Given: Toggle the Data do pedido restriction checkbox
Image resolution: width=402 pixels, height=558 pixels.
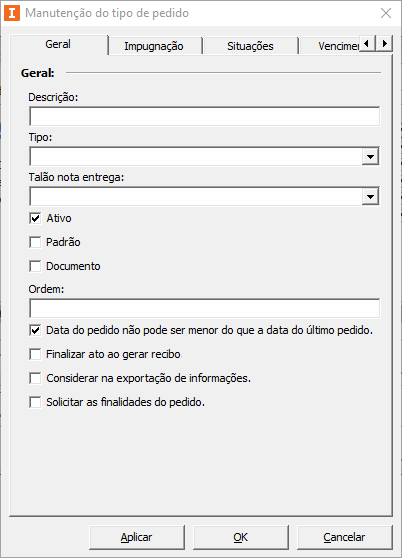Looking at the screenshot, I should (x=35, y=330).
